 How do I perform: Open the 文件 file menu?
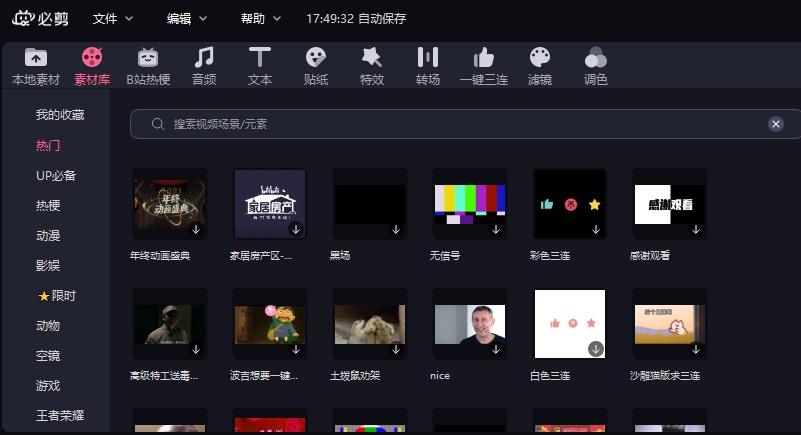coord(113,19)
